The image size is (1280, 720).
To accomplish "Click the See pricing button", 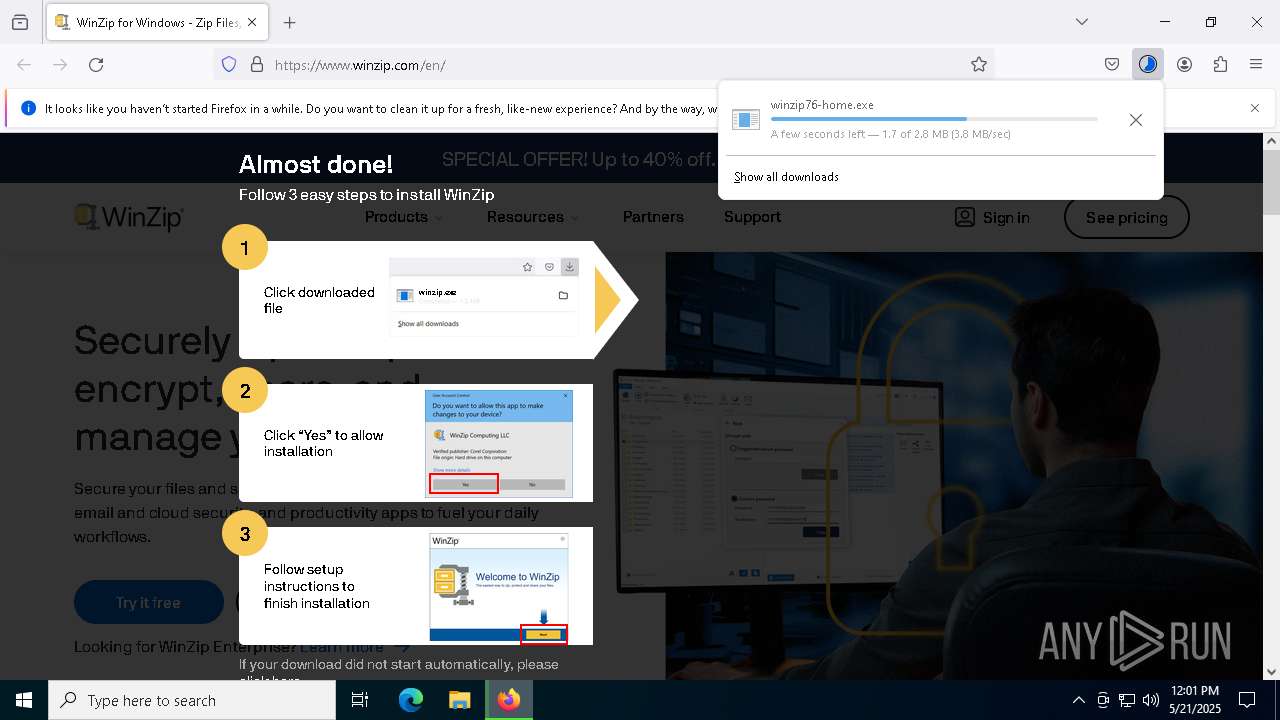I will coord(1126,217).
